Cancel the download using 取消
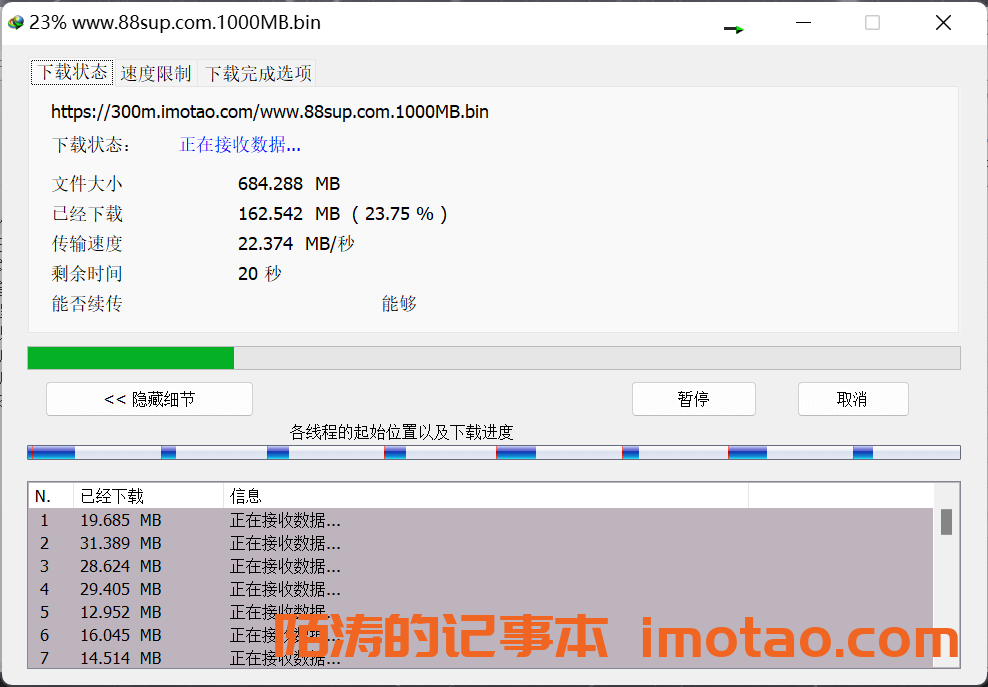This screenshot has width=988, height=687. point(852,399)
